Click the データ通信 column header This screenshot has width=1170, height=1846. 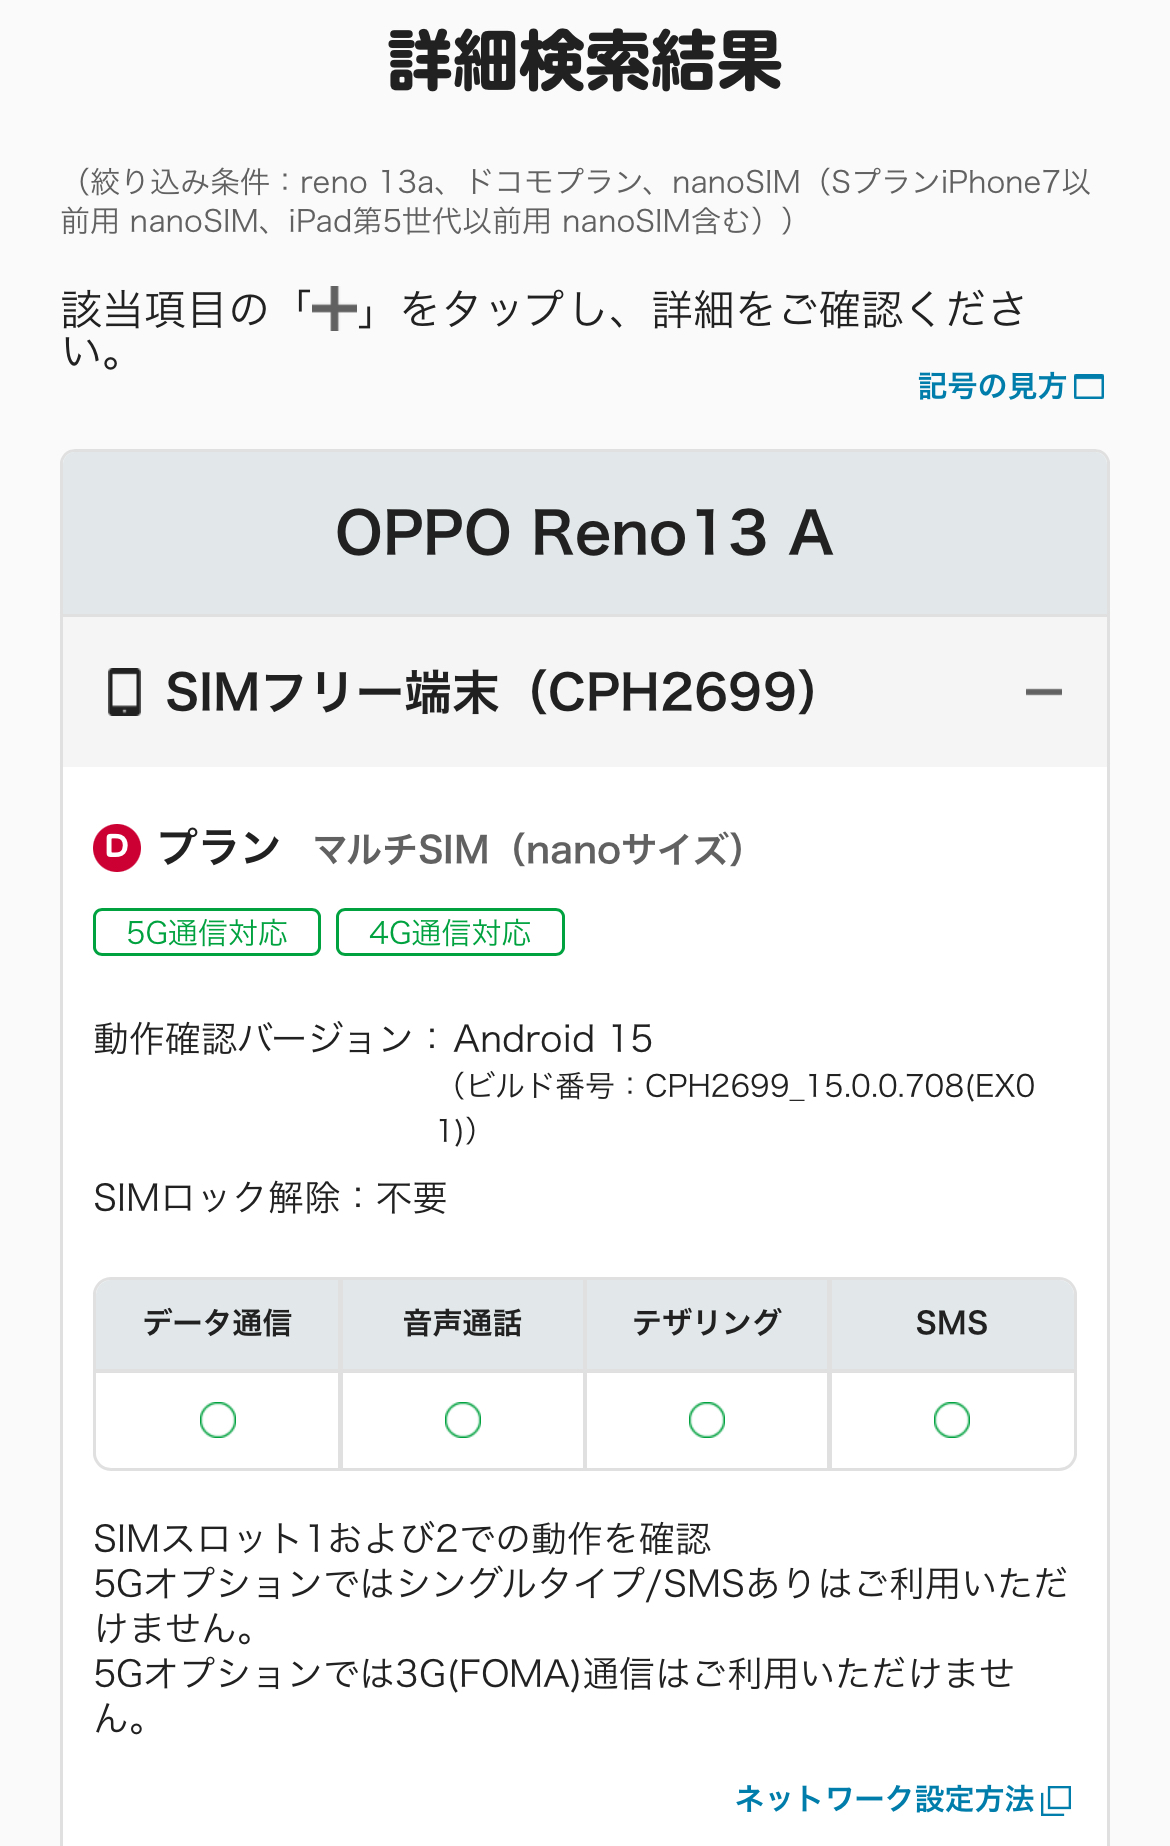tap(217, 1323)
